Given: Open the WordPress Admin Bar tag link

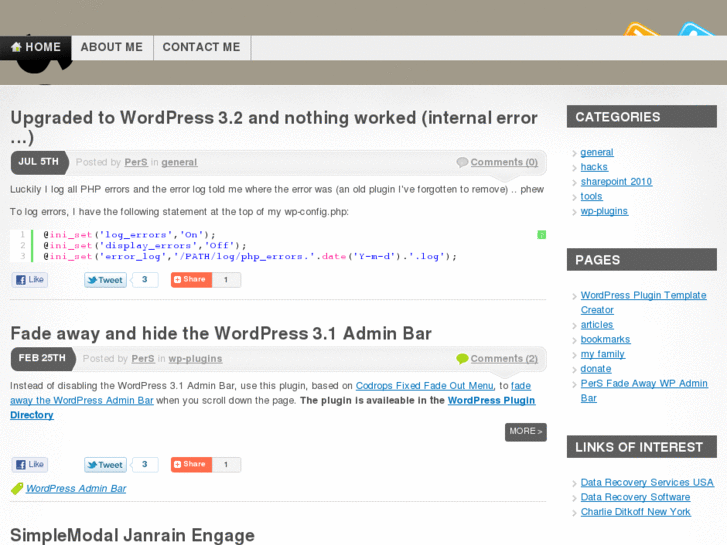Looking at the screenshot, I should 76,489.
